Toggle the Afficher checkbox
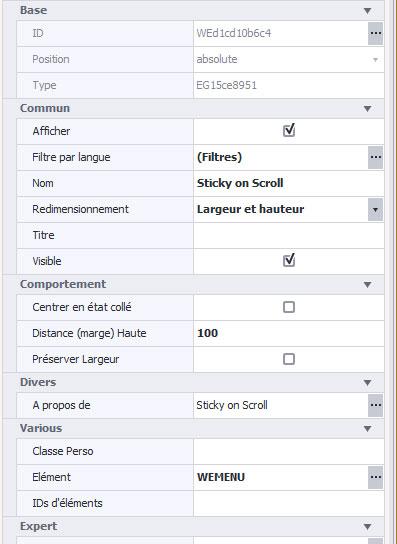The height and width of the screenshot is (544, 397). tap(289, 131)
